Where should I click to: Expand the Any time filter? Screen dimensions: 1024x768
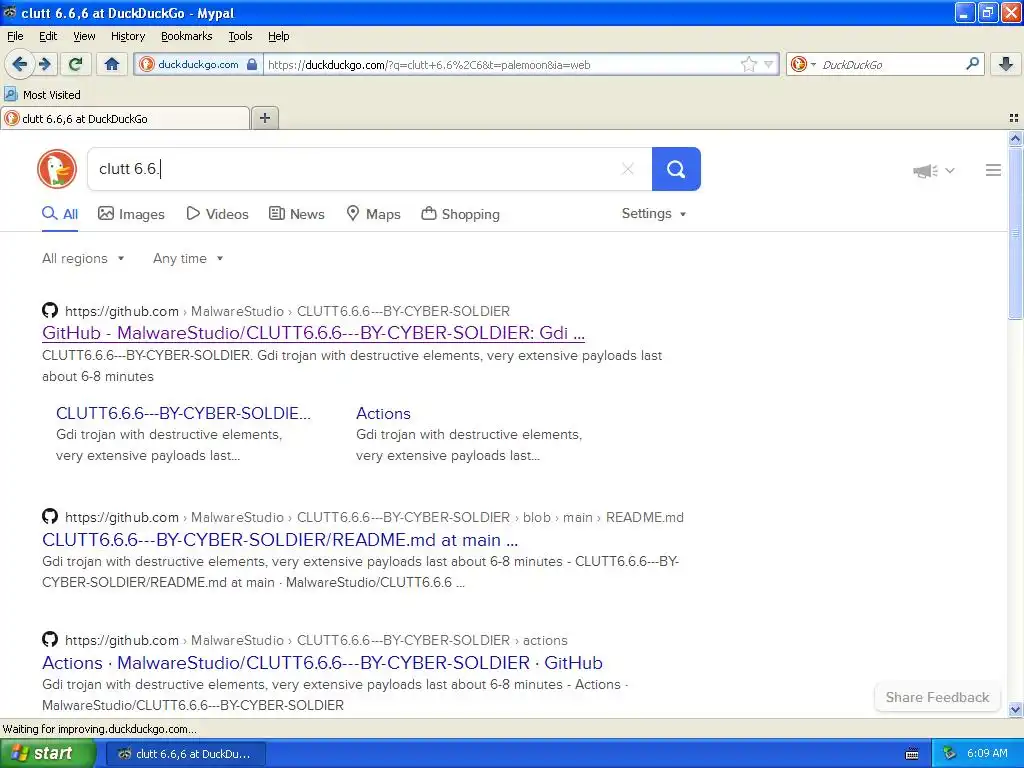pos(188,259)
